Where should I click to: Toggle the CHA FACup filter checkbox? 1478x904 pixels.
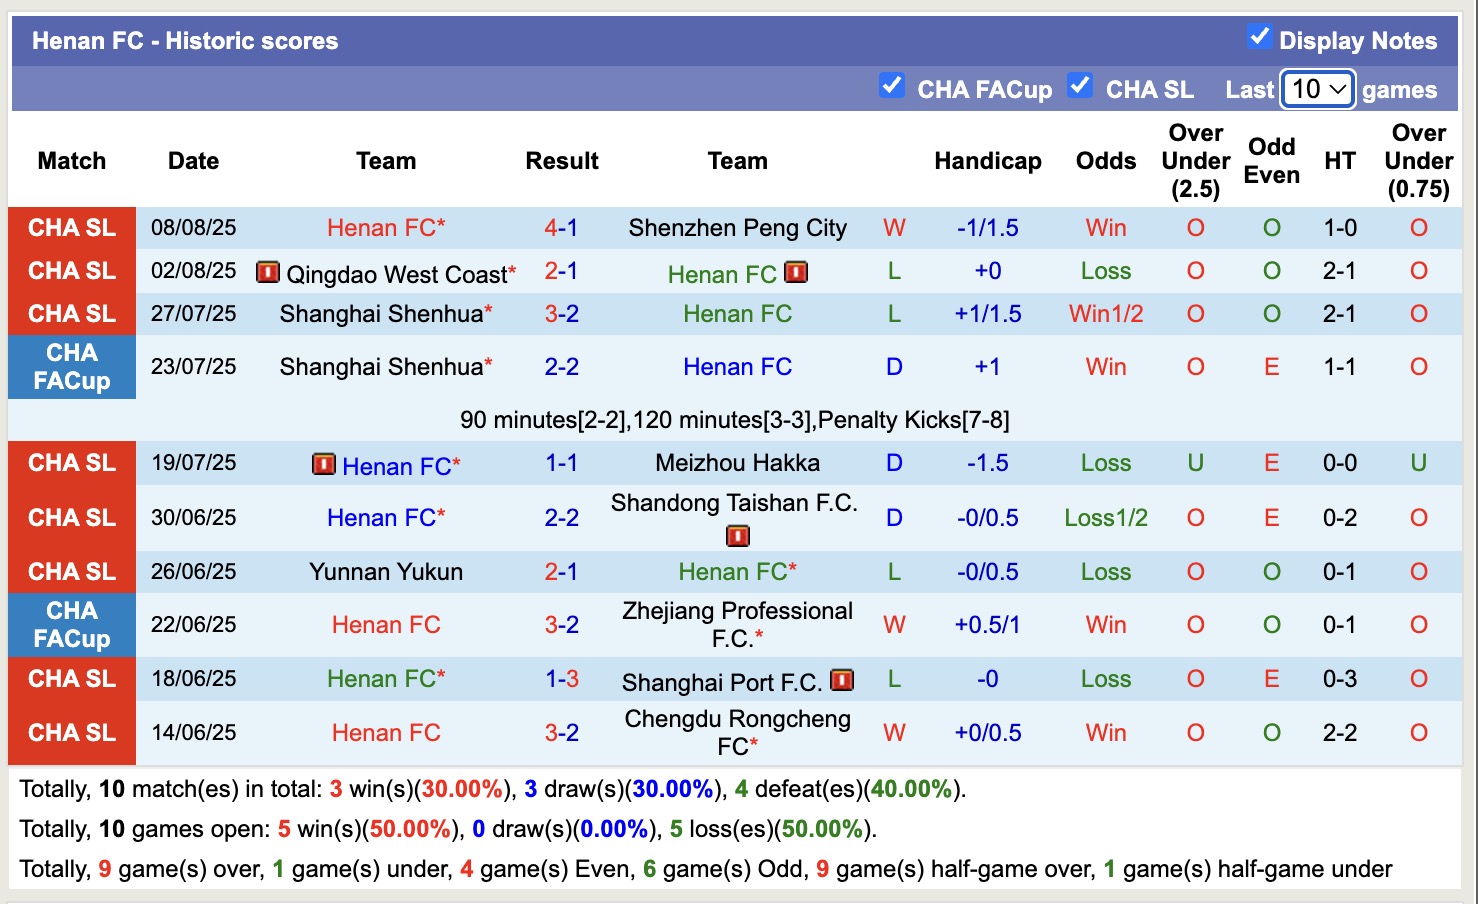click(x=891, y=86)
